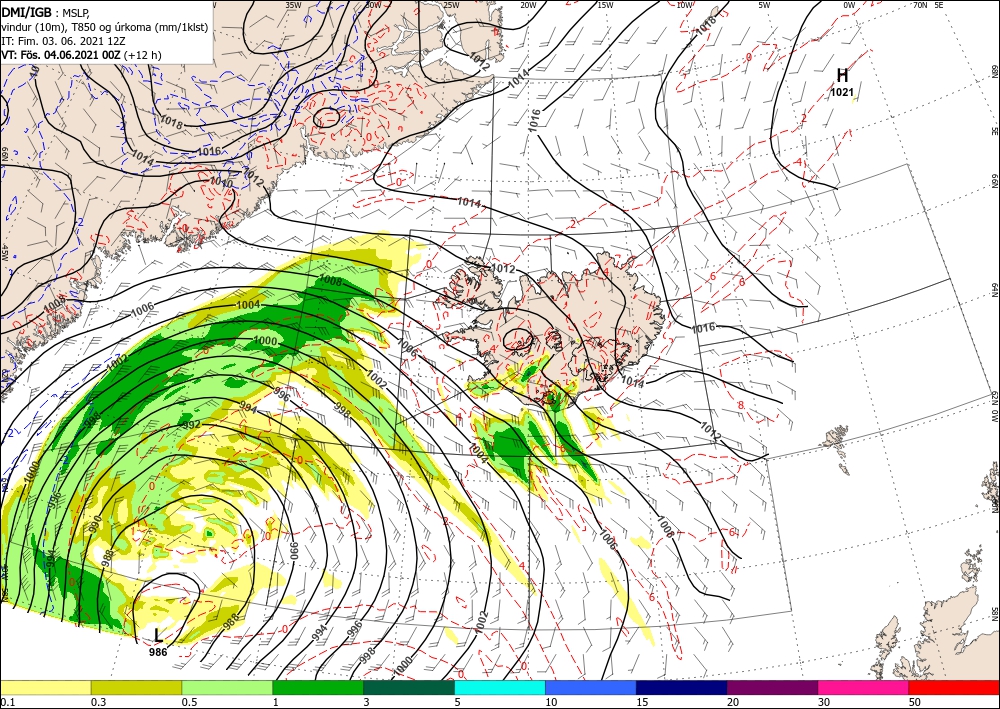1000x709 pixels.
Task: Click the 'IT: Fim. 03. 06. 2021 12Z' line
Action: tap(63, 41)
